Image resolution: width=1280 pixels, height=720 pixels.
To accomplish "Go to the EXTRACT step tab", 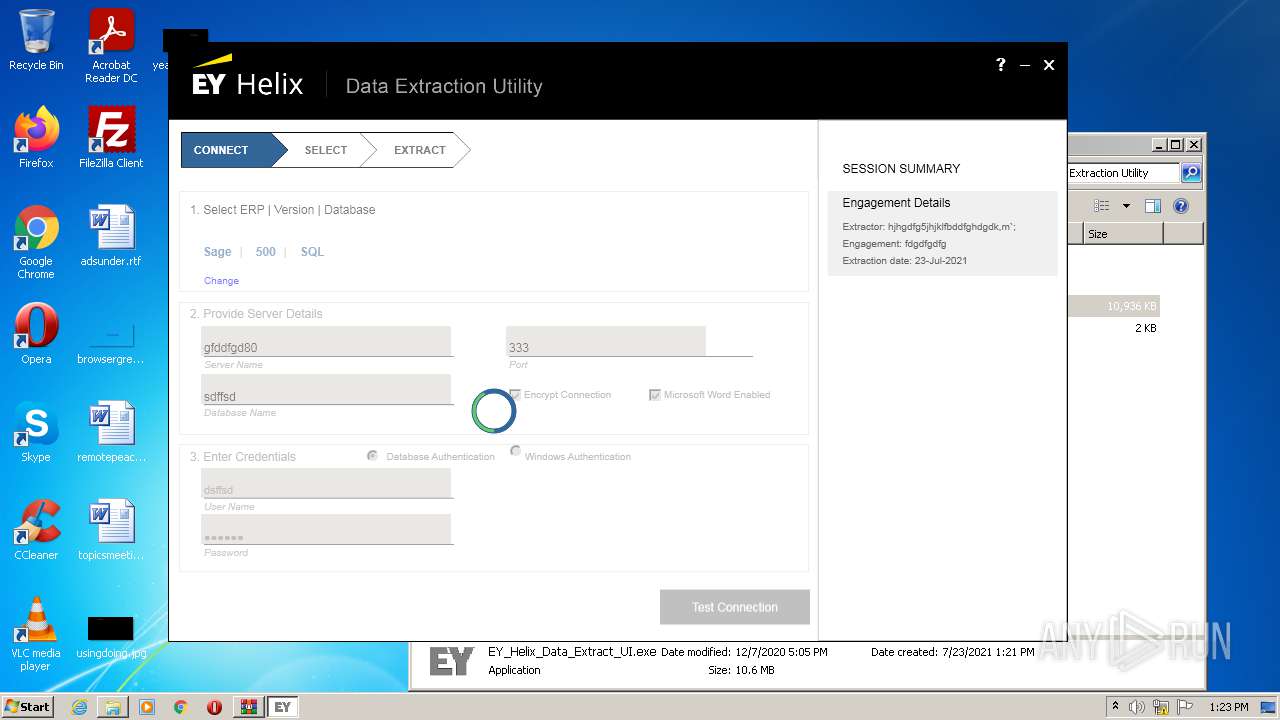I will click(419, 150).
